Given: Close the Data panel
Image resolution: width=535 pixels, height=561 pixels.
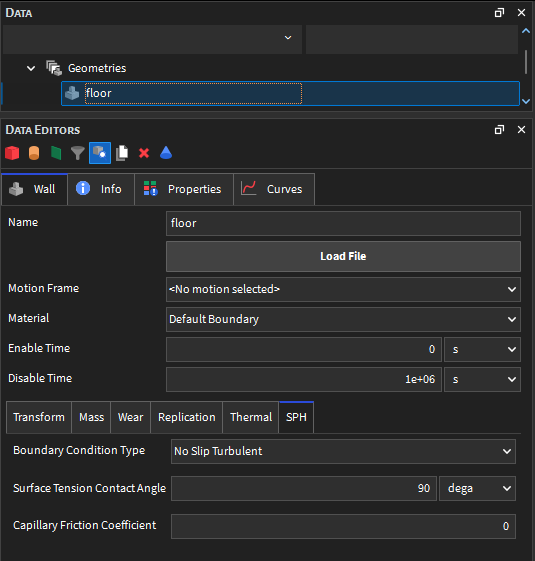Looking at the screenshot, I should 521,13.
